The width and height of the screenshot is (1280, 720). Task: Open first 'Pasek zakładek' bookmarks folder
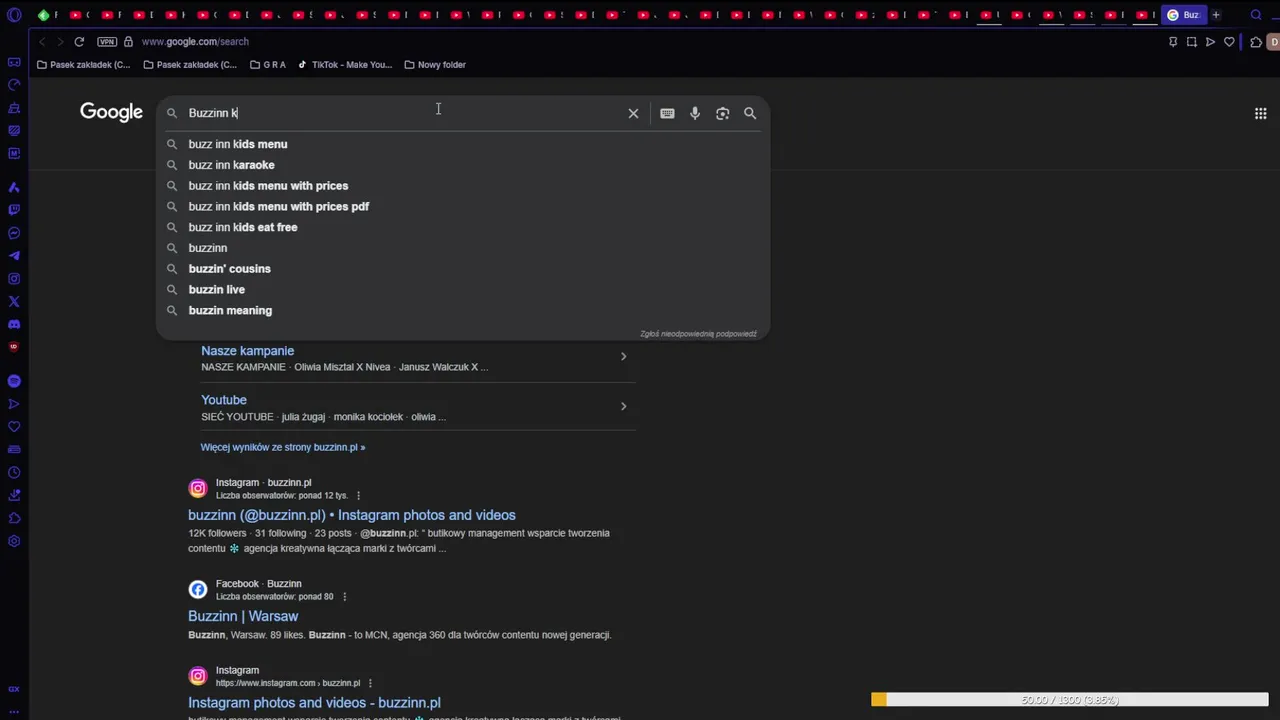coord(83,65)
